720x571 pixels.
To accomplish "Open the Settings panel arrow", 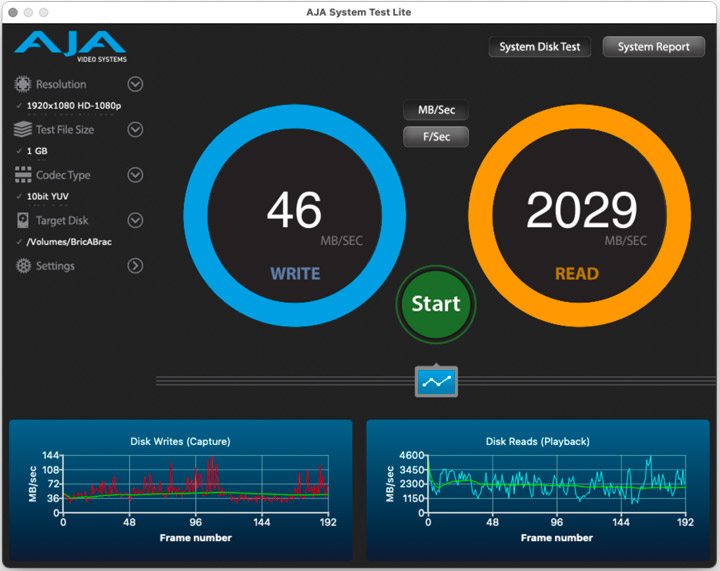I will pos(135,265).
